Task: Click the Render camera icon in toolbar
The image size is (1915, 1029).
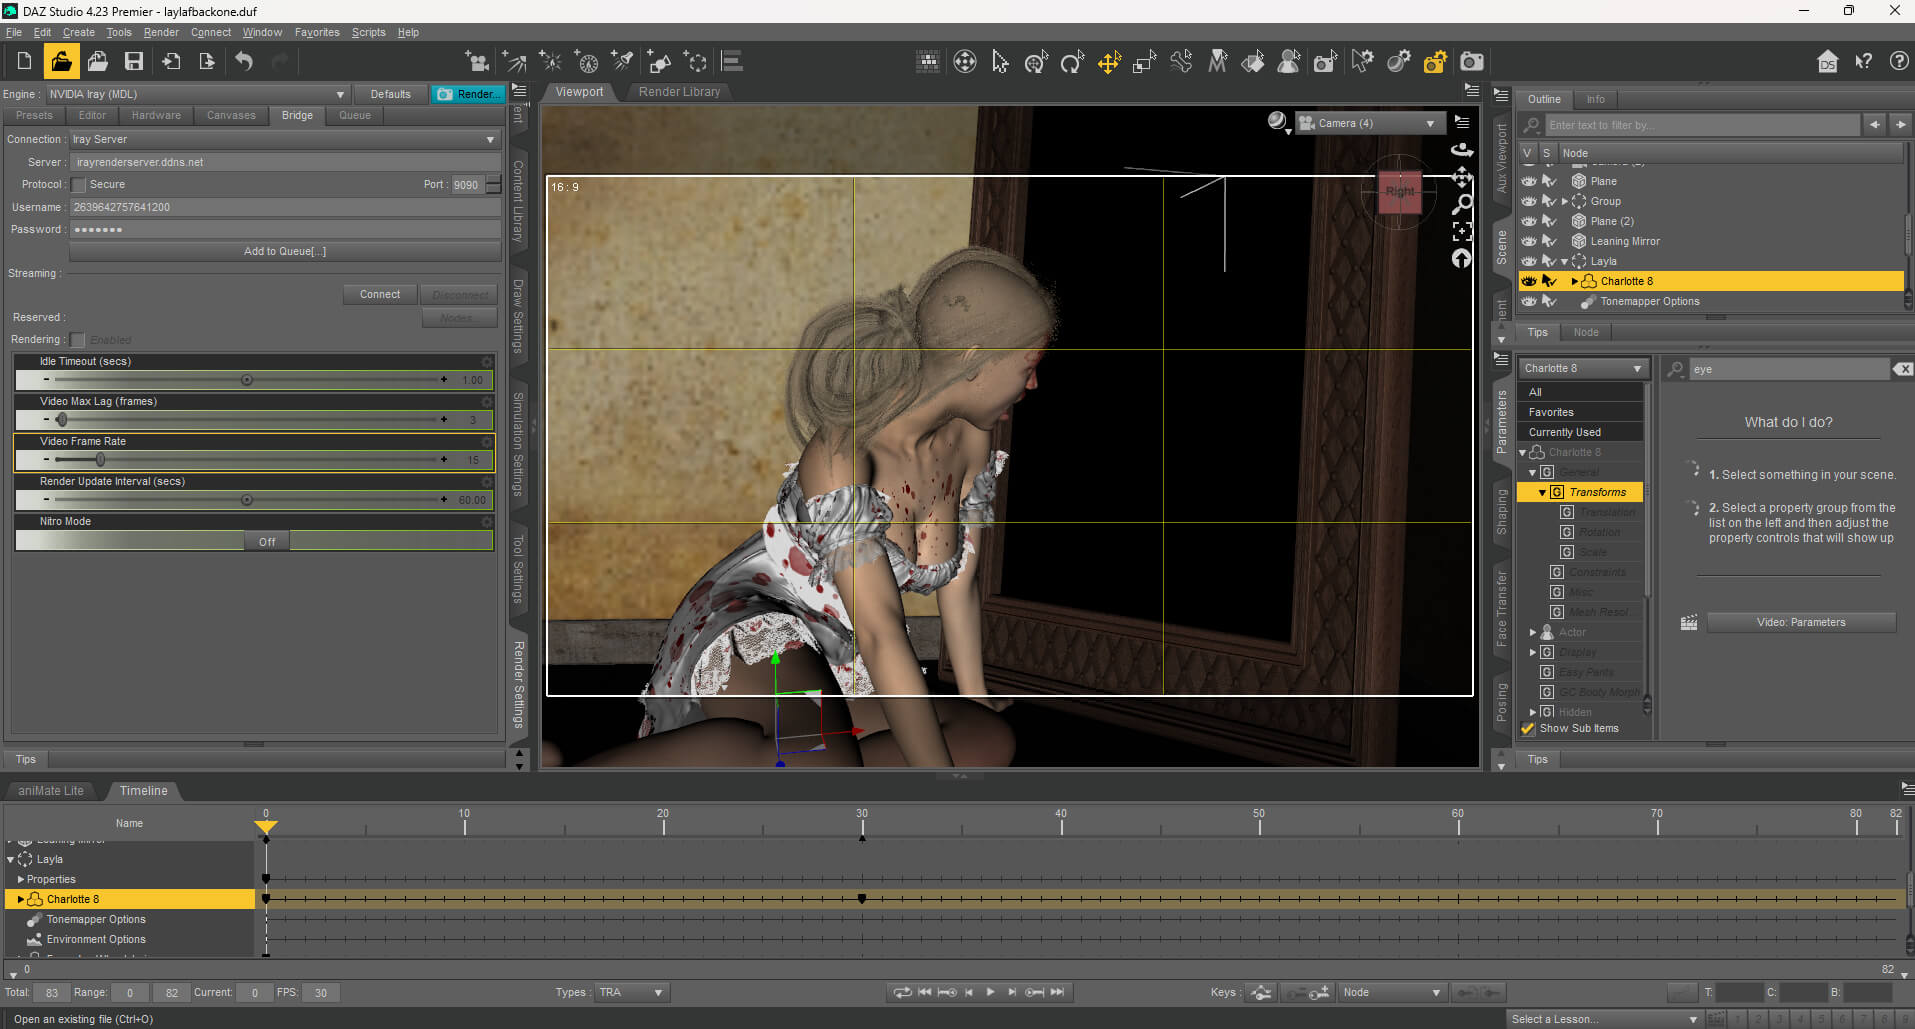Action: (x=1471, y=62)
